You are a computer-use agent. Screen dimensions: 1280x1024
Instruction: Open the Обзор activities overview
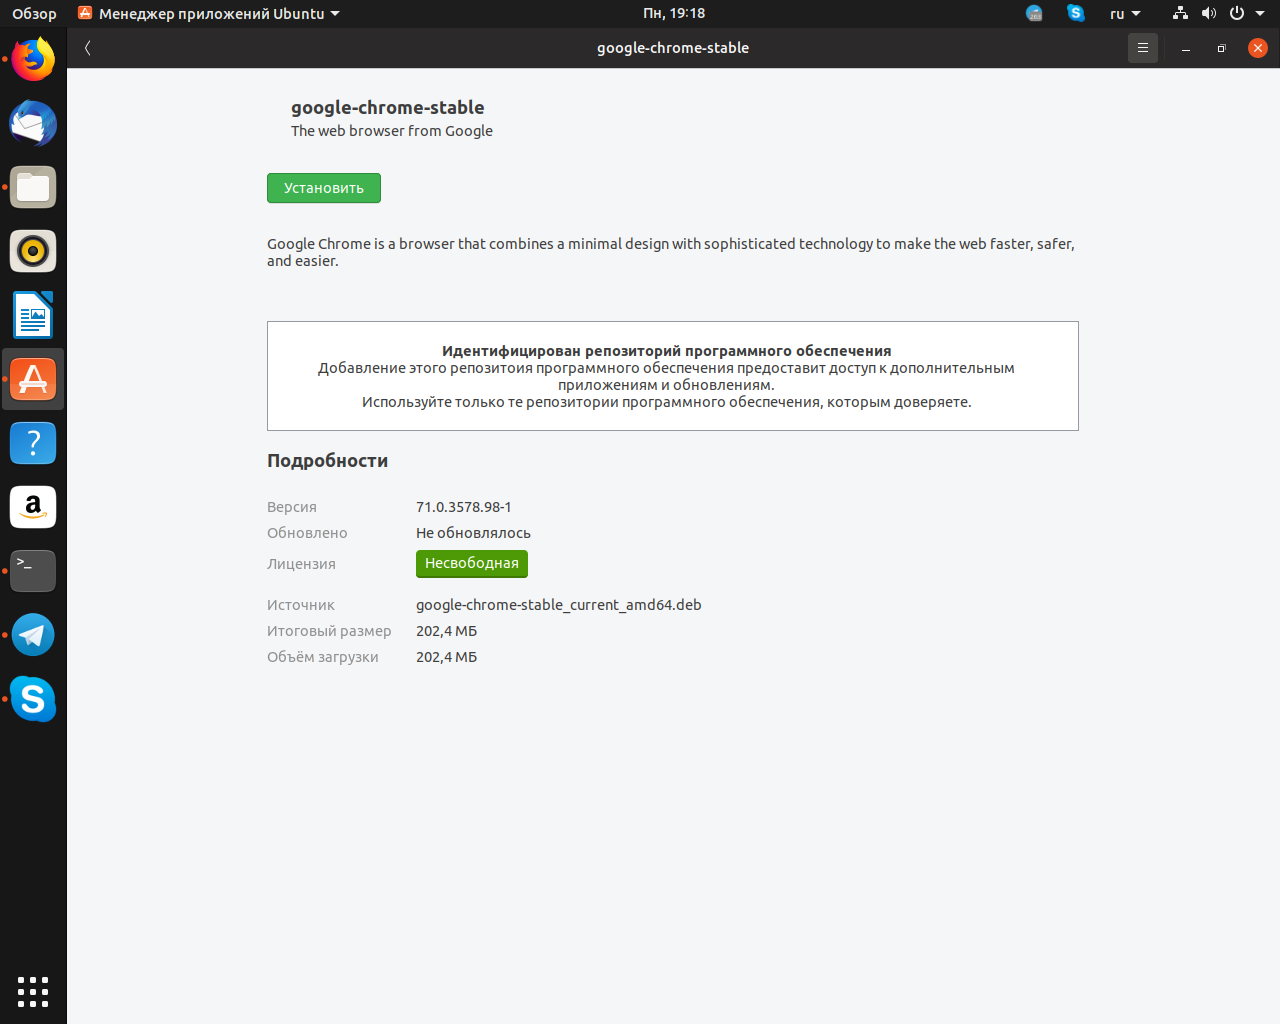click(34, 13)
